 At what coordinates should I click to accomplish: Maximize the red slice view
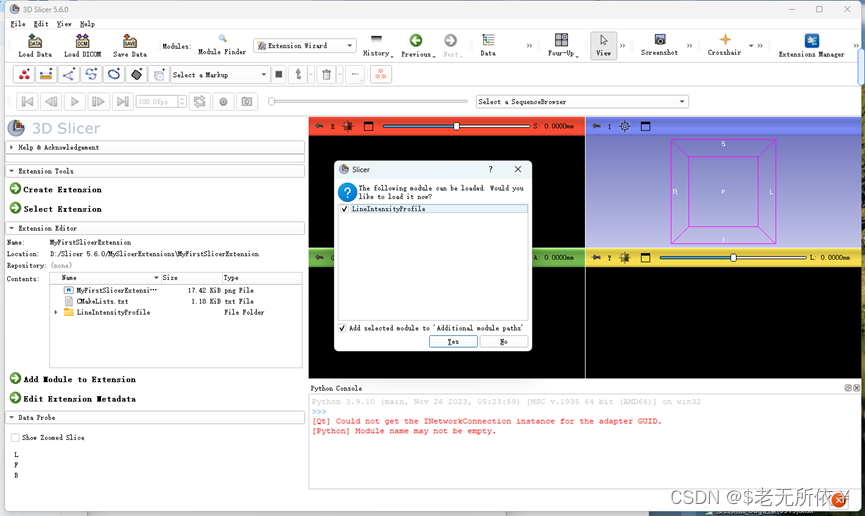pos(369,126)
